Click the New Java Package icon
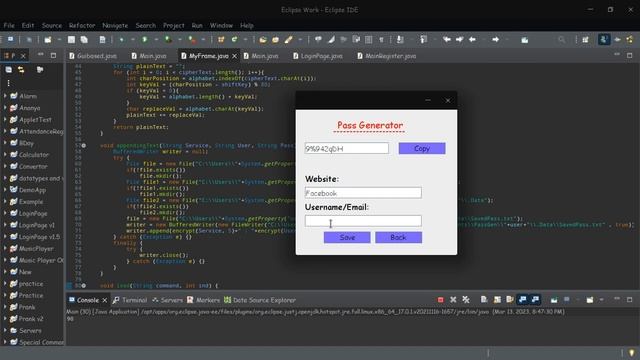This screenshot has height=360, width=640. coord(221,40)
